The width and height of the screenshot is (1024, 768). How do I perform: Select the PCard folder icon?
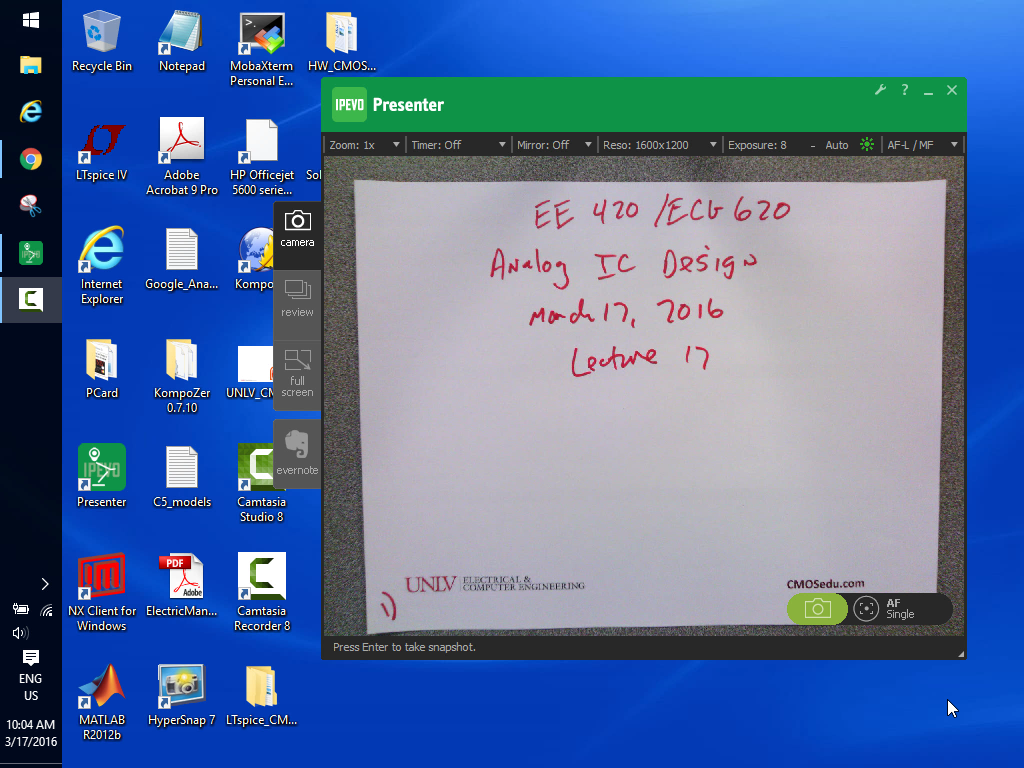click(102, 368)
